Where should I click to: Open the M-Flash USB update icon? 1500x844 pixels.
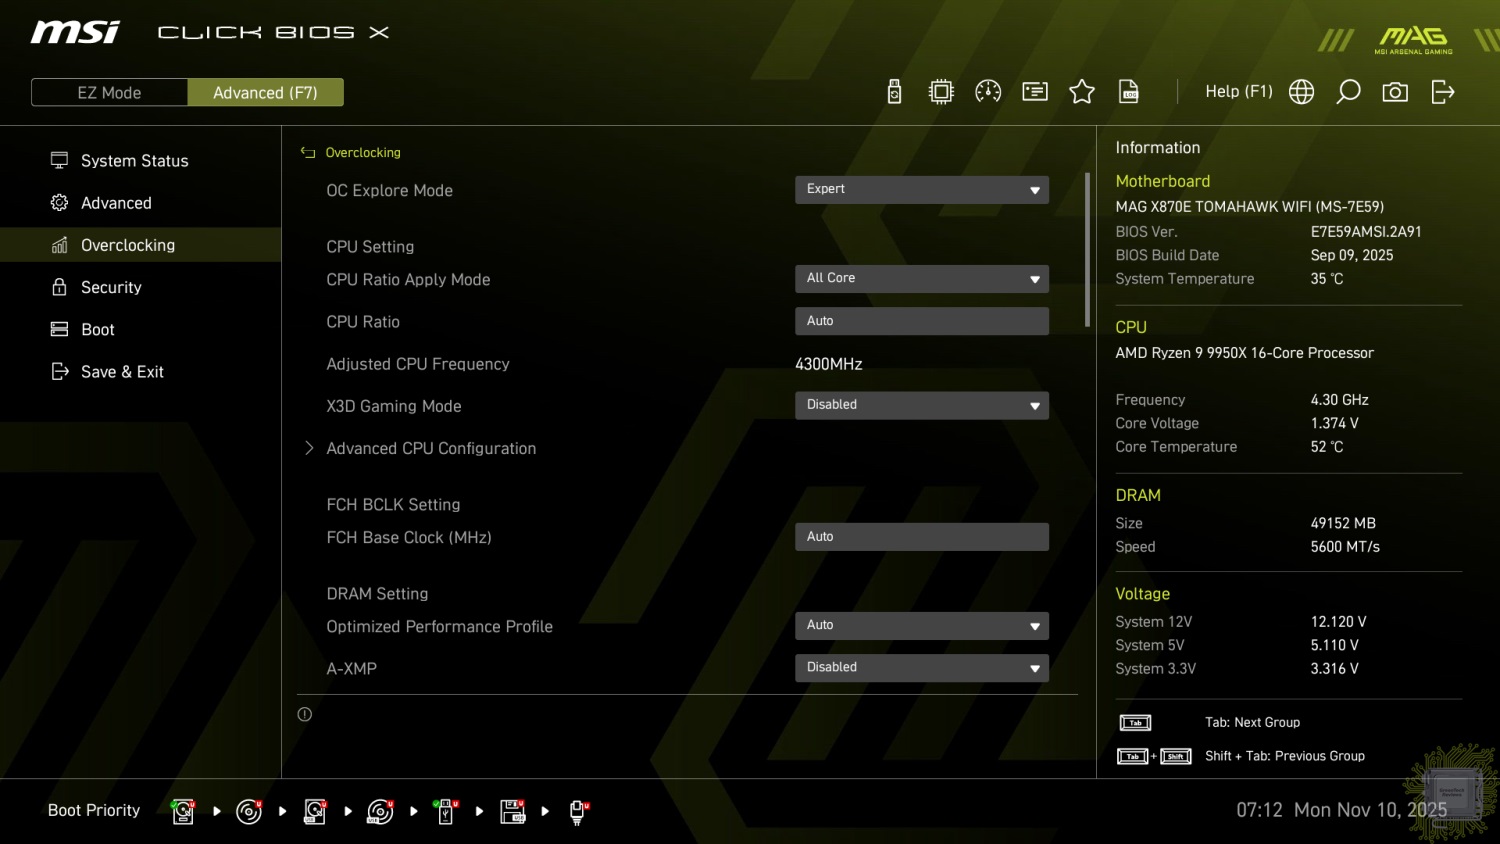coord(894,92)
